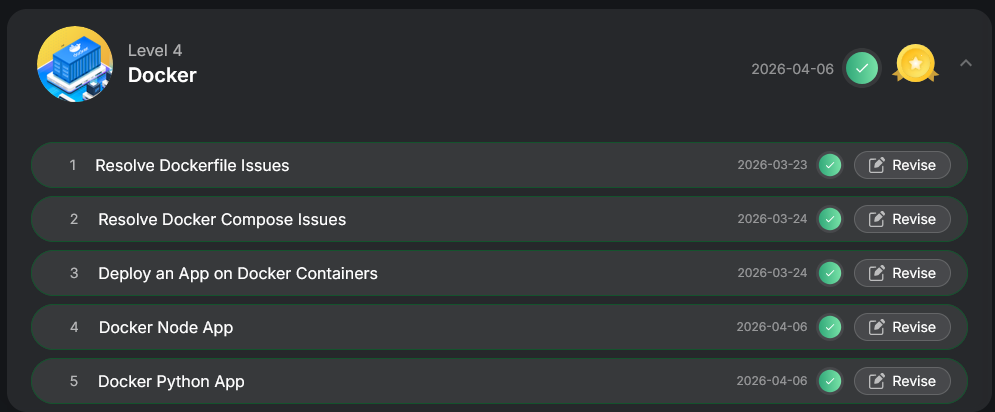Click the Docker level container avatar icon

click(75, 64)
